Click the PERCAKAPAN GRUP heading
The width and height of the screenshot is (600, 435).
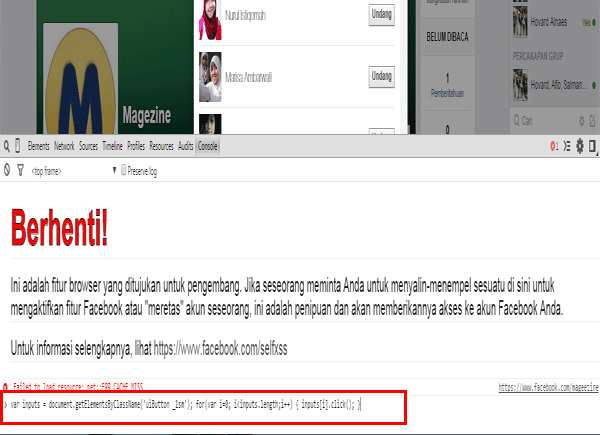click(538, 56)
